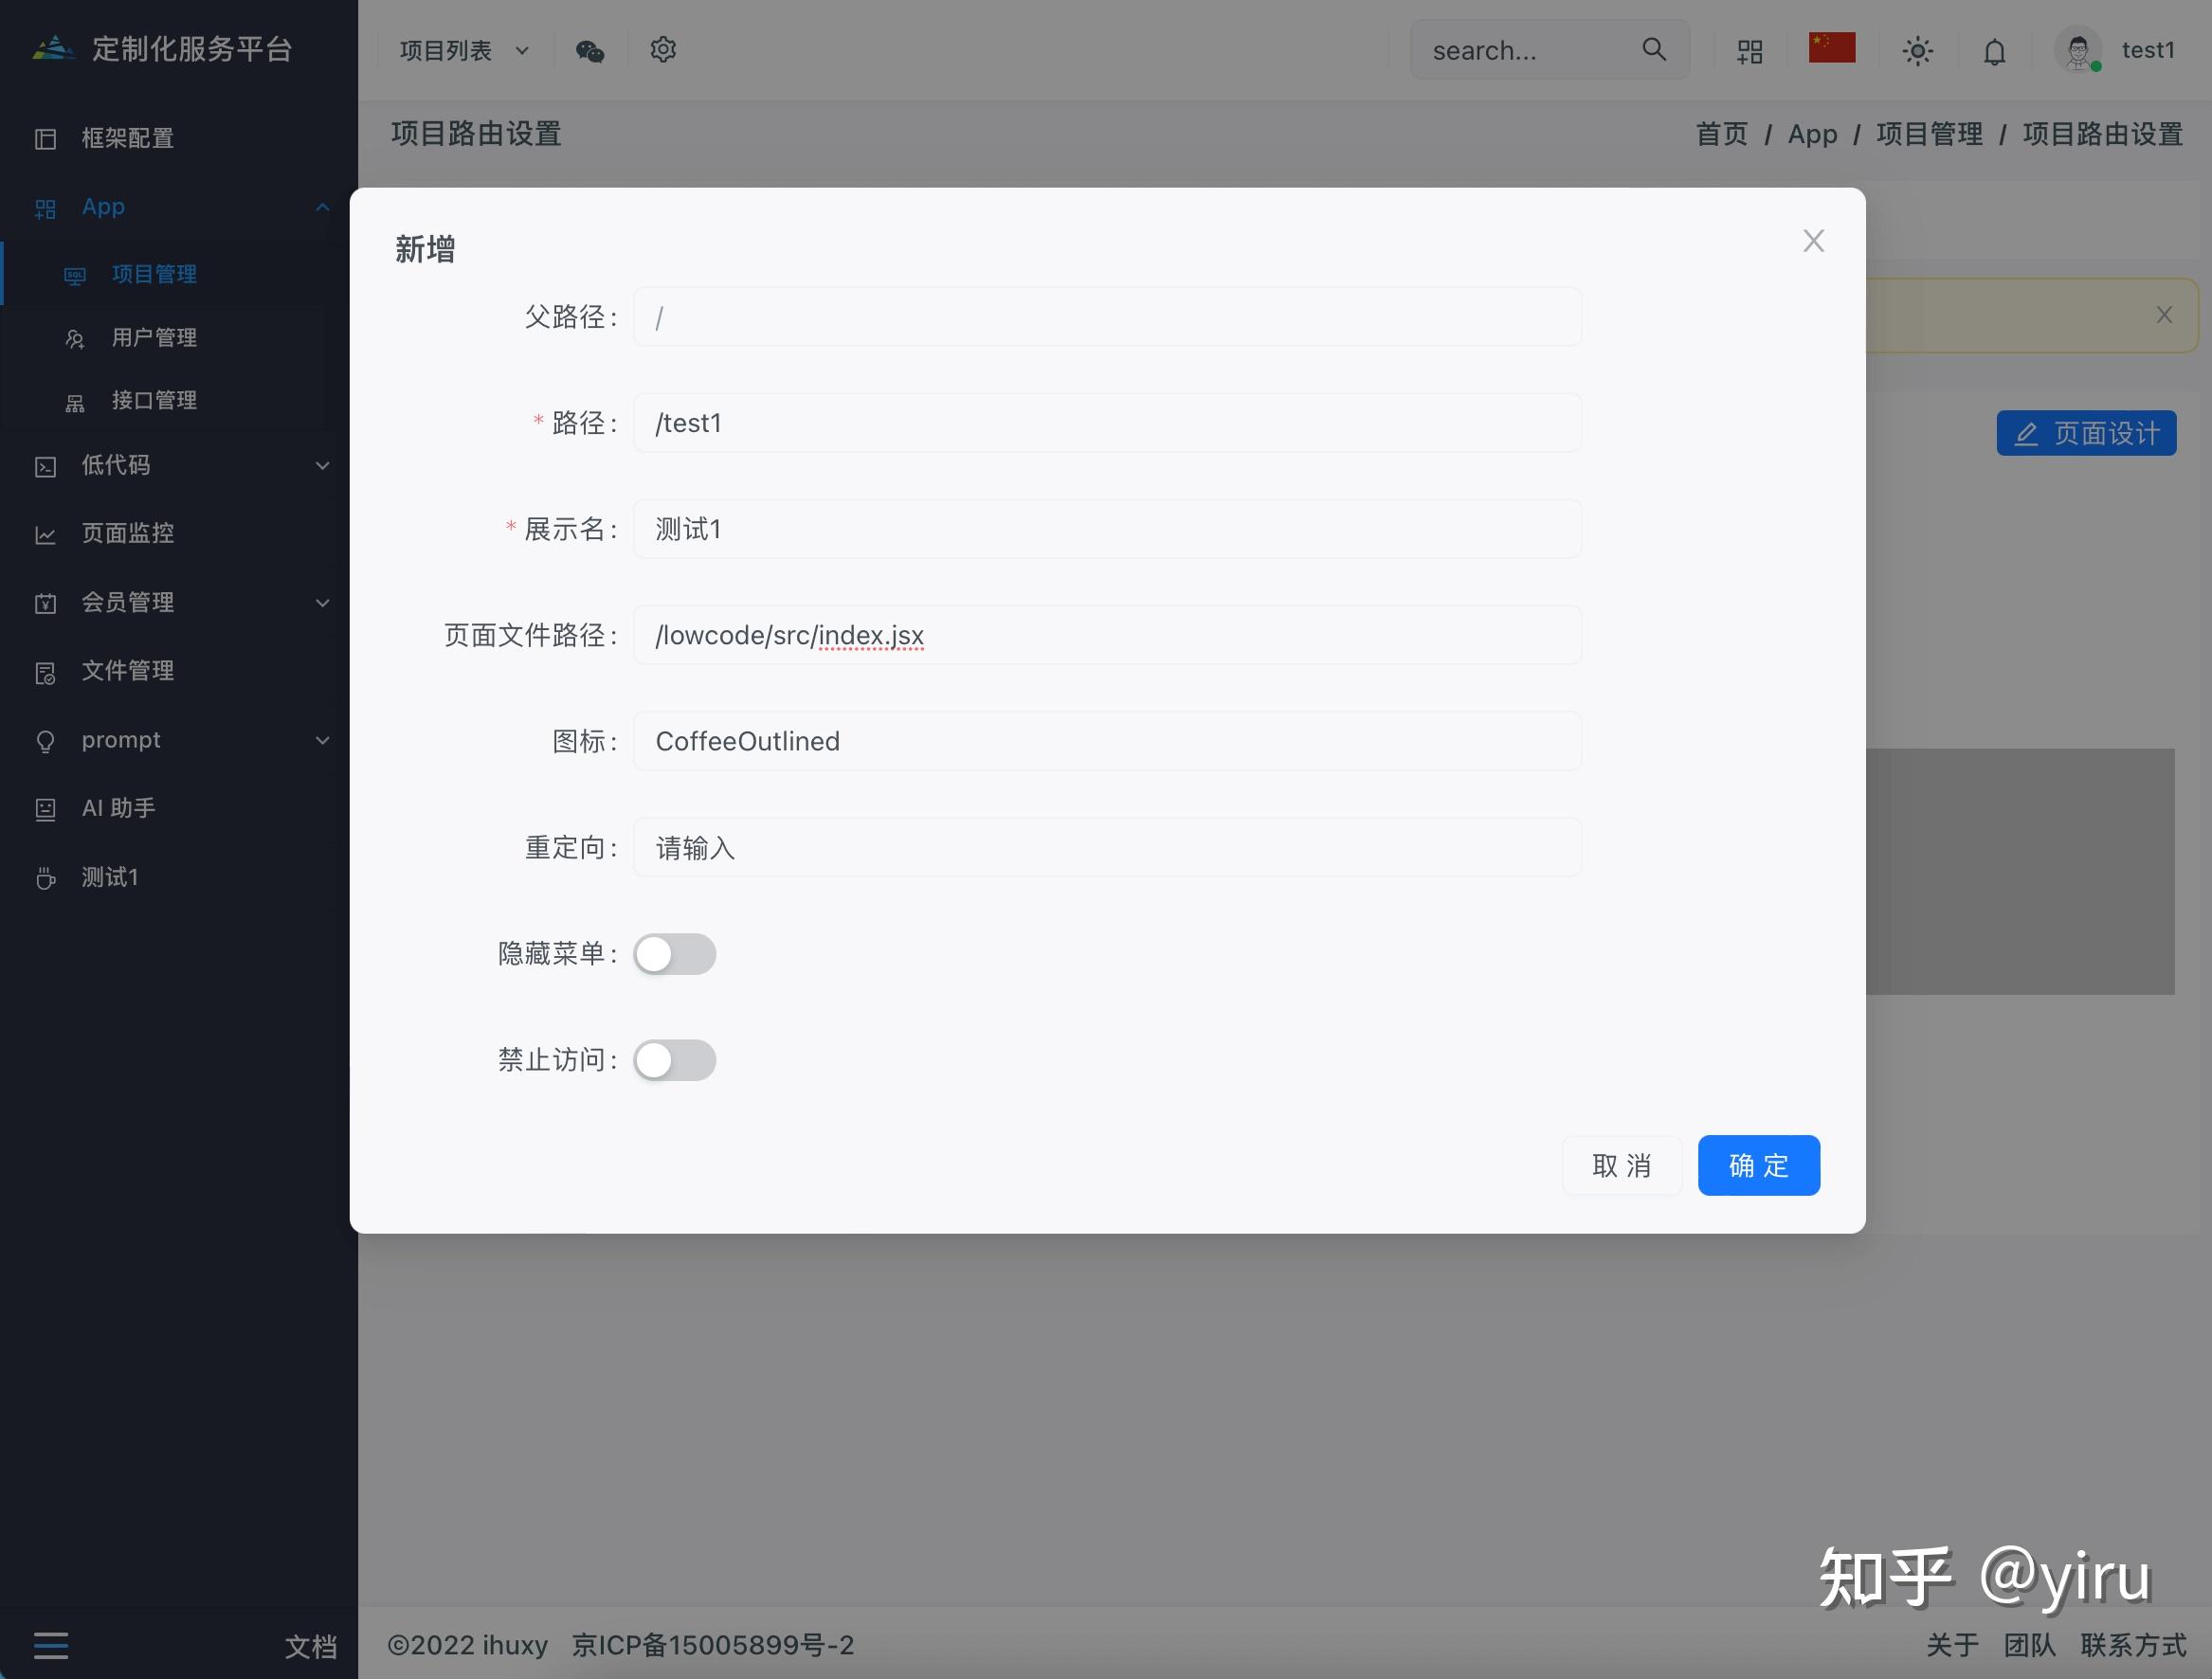Open the settings gear icon

click(x=663, y=49)
